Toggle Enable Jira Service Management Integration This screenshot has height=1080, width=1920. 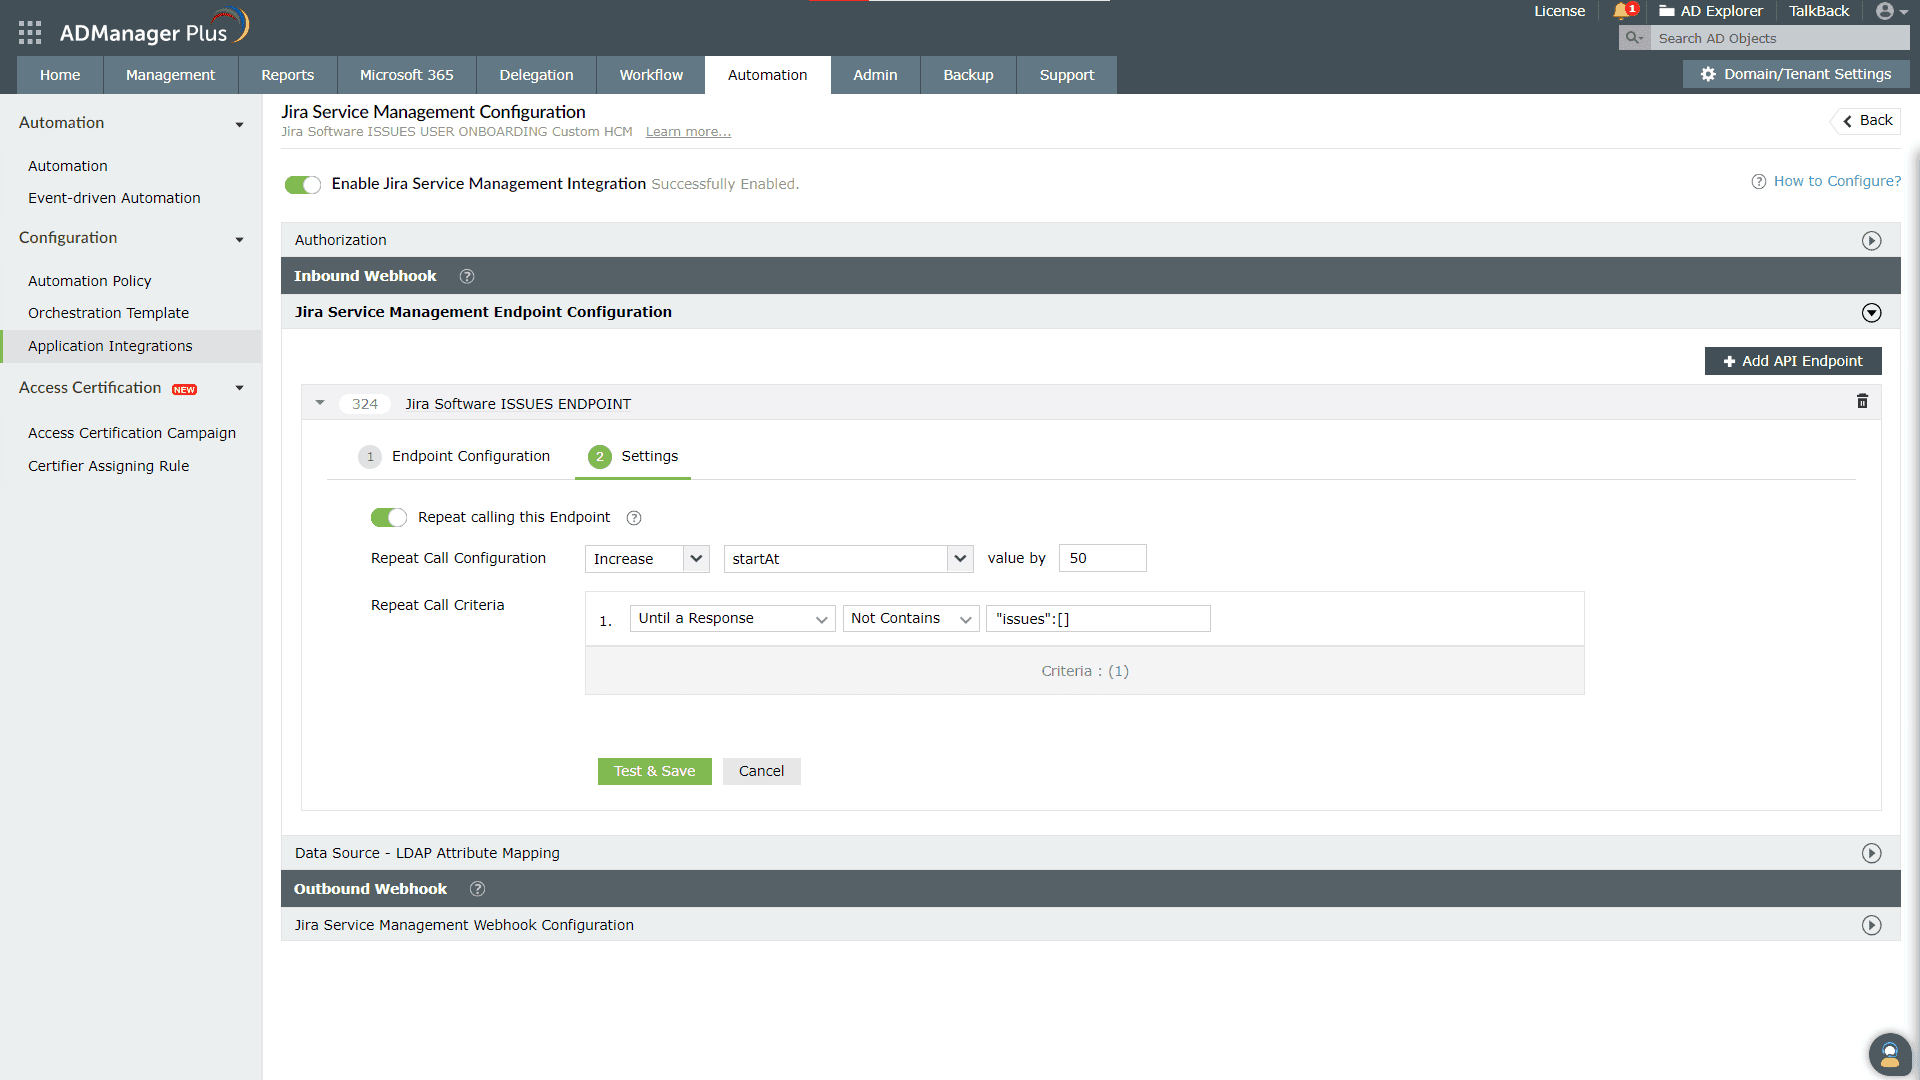click(303, 184)
